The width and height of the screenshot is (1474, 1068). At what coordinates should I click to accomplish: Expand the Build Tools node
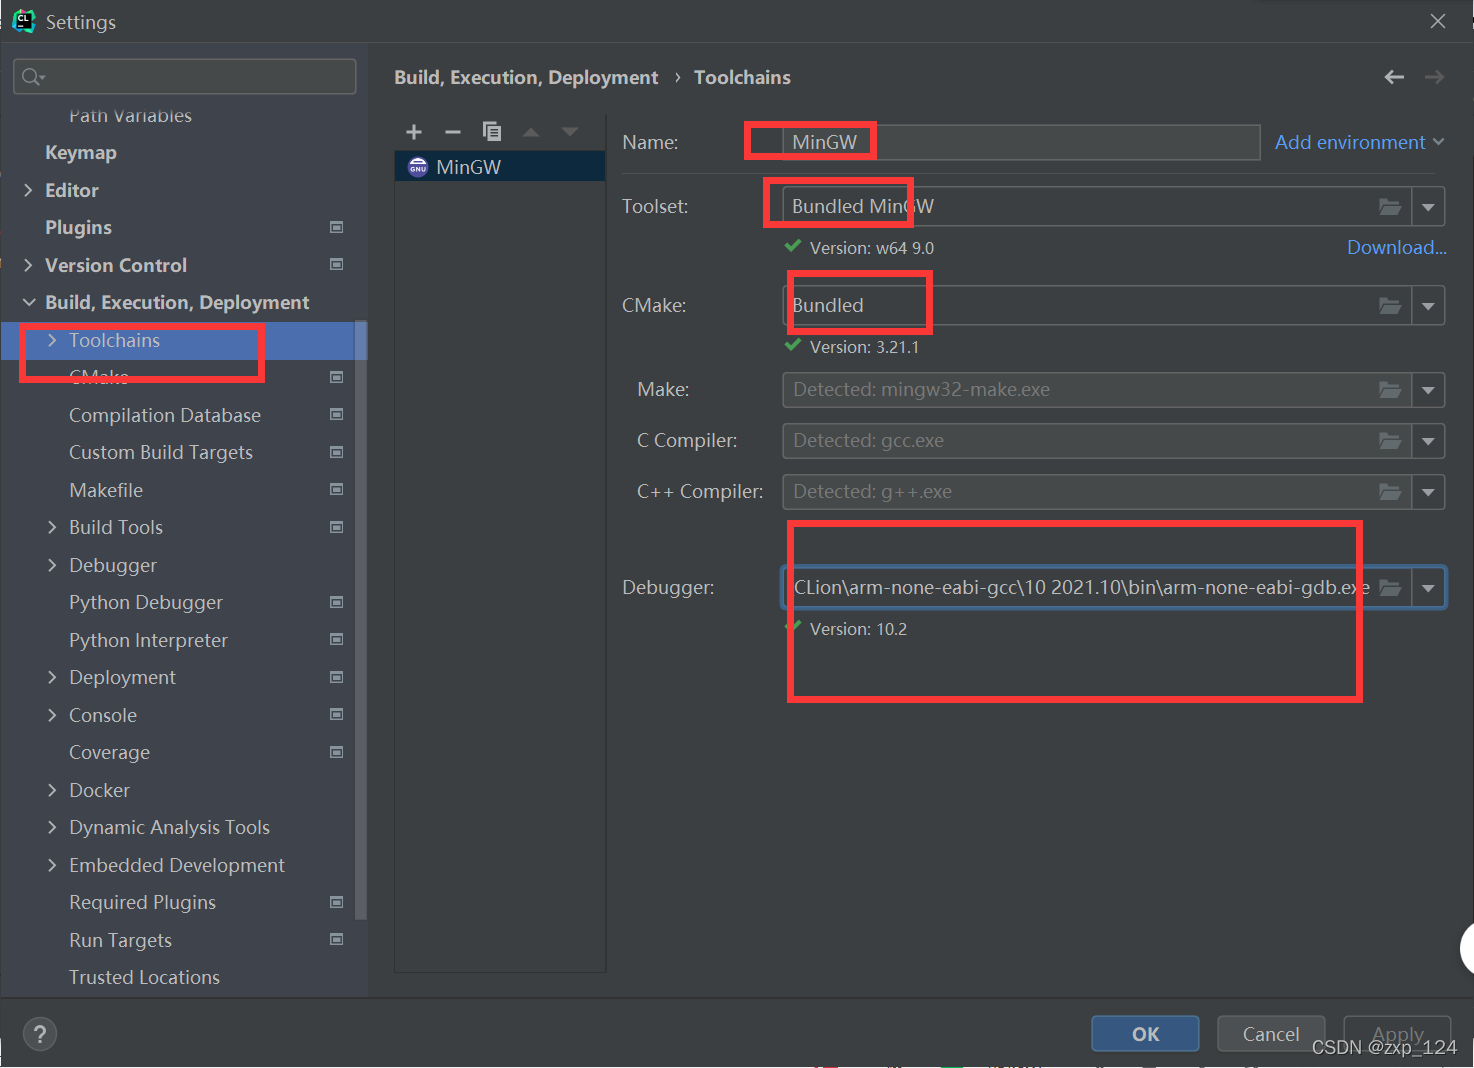tap(52, 527)
